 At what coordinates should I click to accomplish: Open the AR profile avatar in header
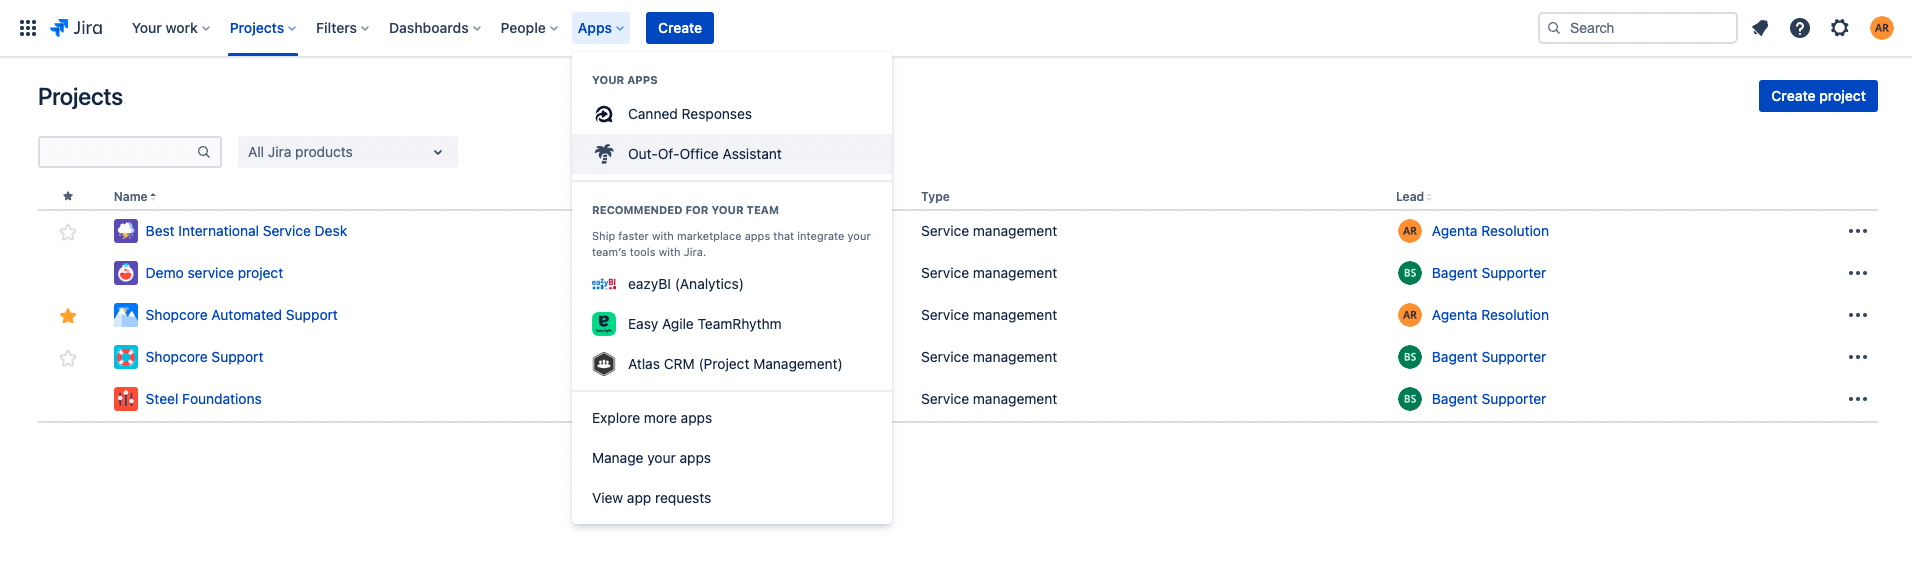1882,28
